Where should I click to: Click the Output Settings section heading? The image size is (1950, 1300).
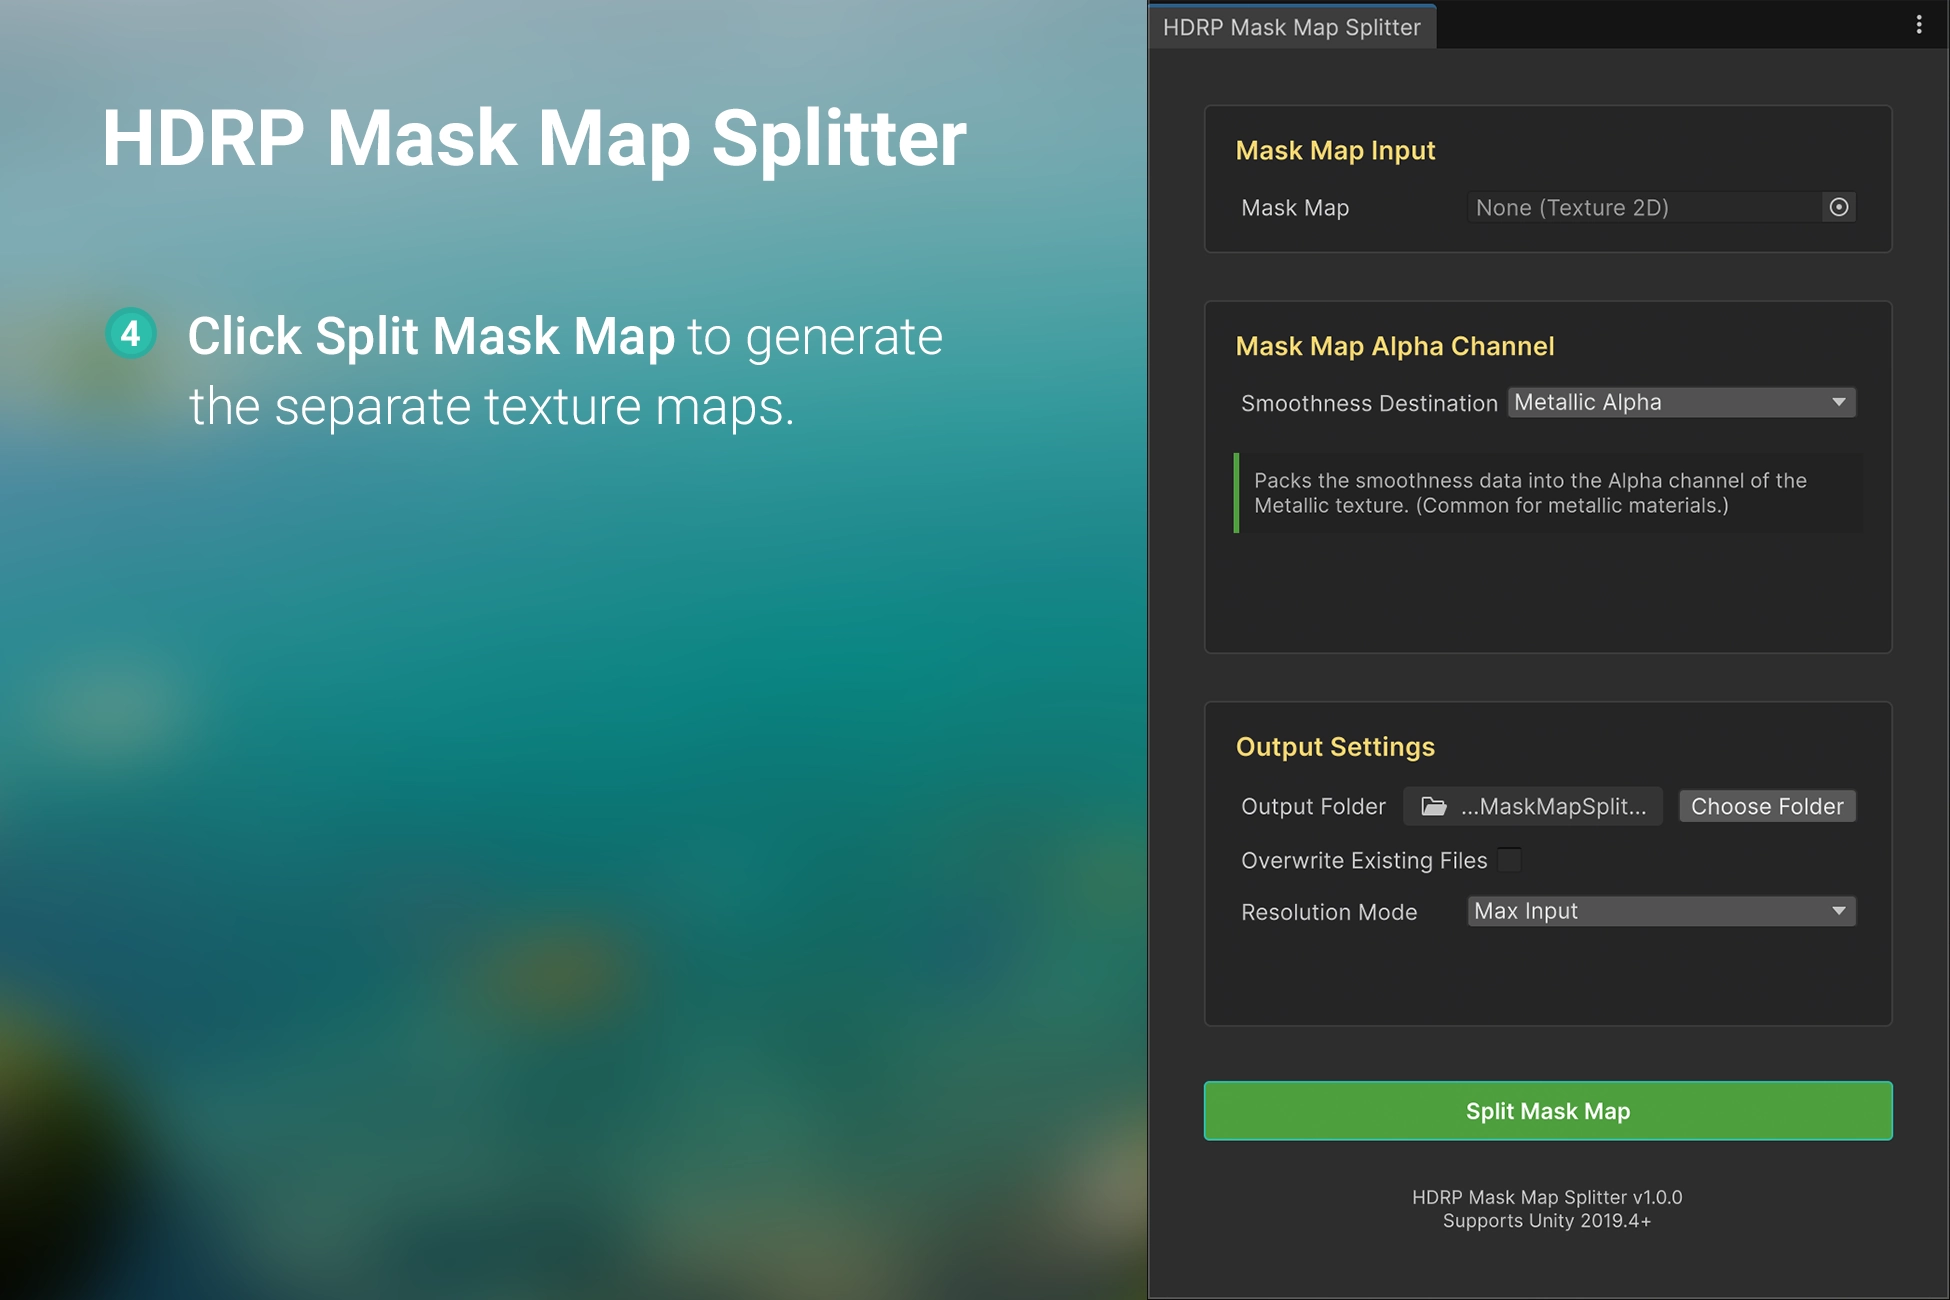(x=1334, y=747)
